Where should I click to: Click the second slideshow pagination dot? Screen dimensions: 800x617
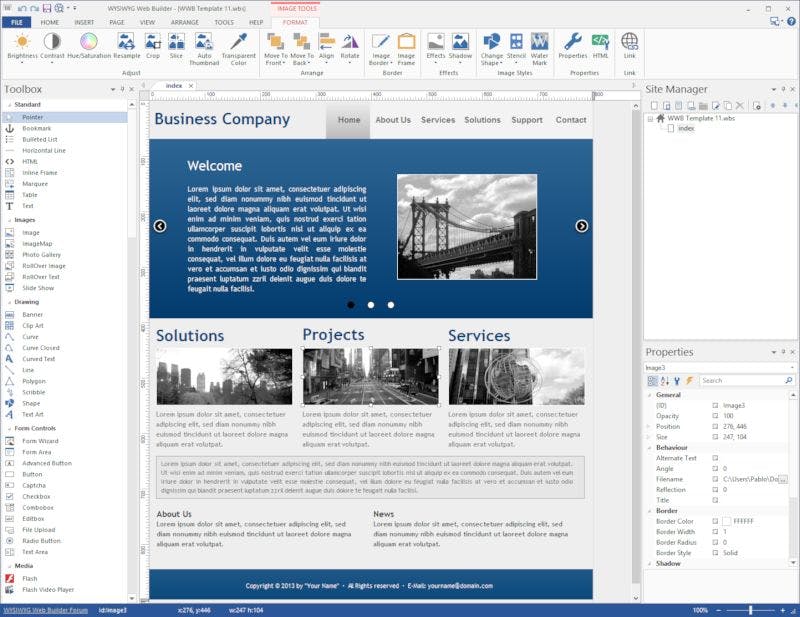pyautogui.click(x=371, y=304)
